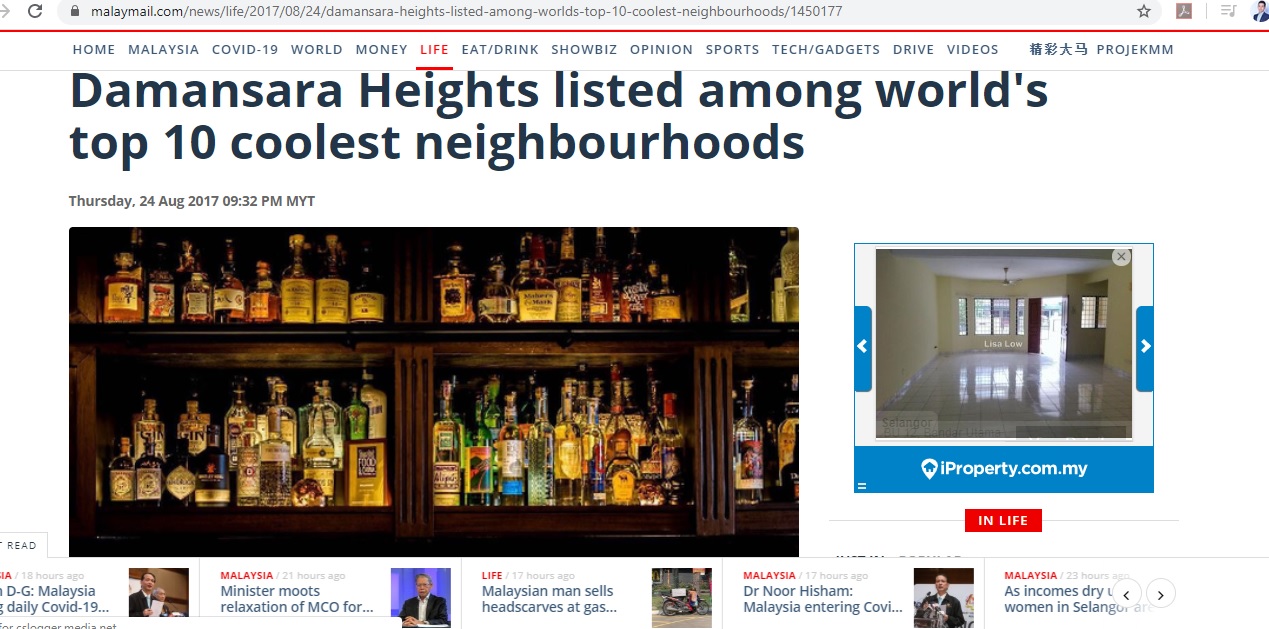1269x629 pixels.
Task: Go to previous stories in bottom carousel
Action: point(1126,594)
